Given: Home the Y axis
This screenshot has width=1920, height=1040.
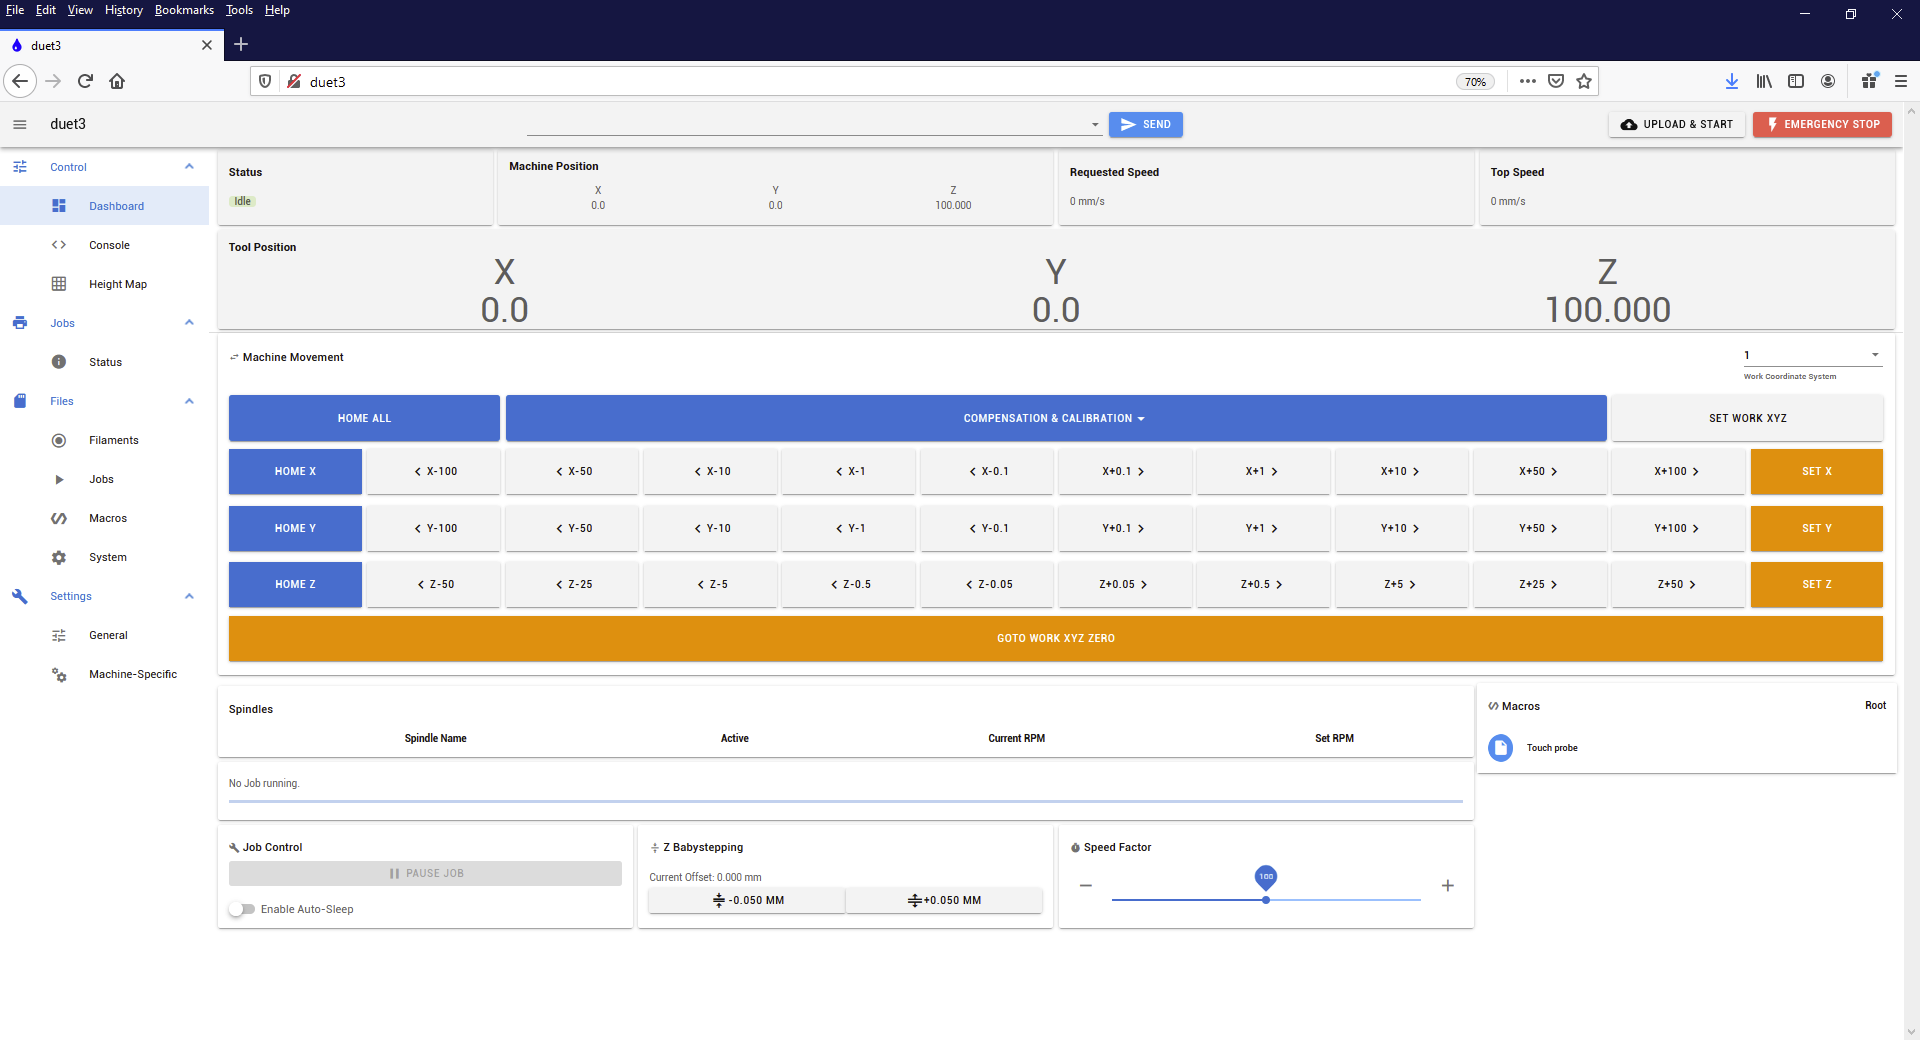Looking at the screenshot, I should pos(295,528).
